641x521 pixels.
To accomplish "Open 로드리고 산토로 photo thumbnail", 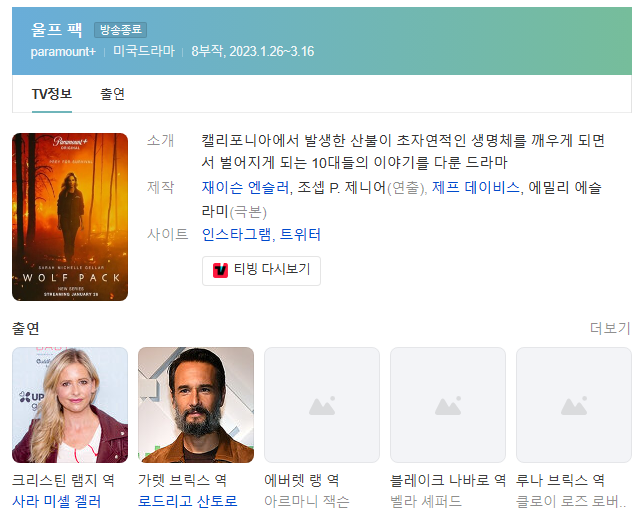I will [196, 405].
